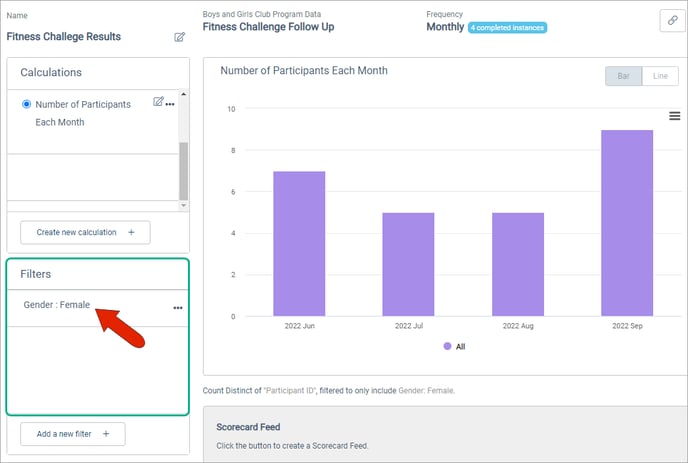Switch chart view to Line
This screenshot has height=463, width=688.
[659, 76]
